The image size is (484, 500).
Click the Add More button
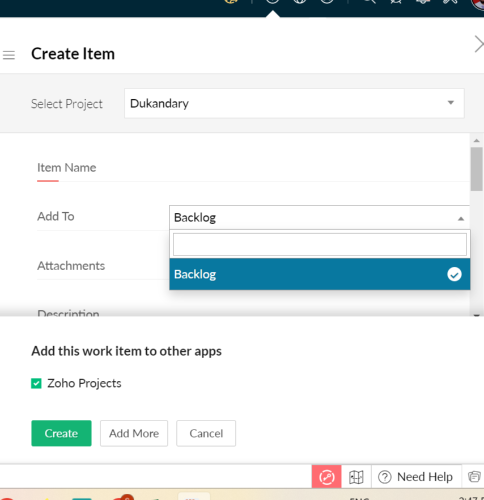134,433
